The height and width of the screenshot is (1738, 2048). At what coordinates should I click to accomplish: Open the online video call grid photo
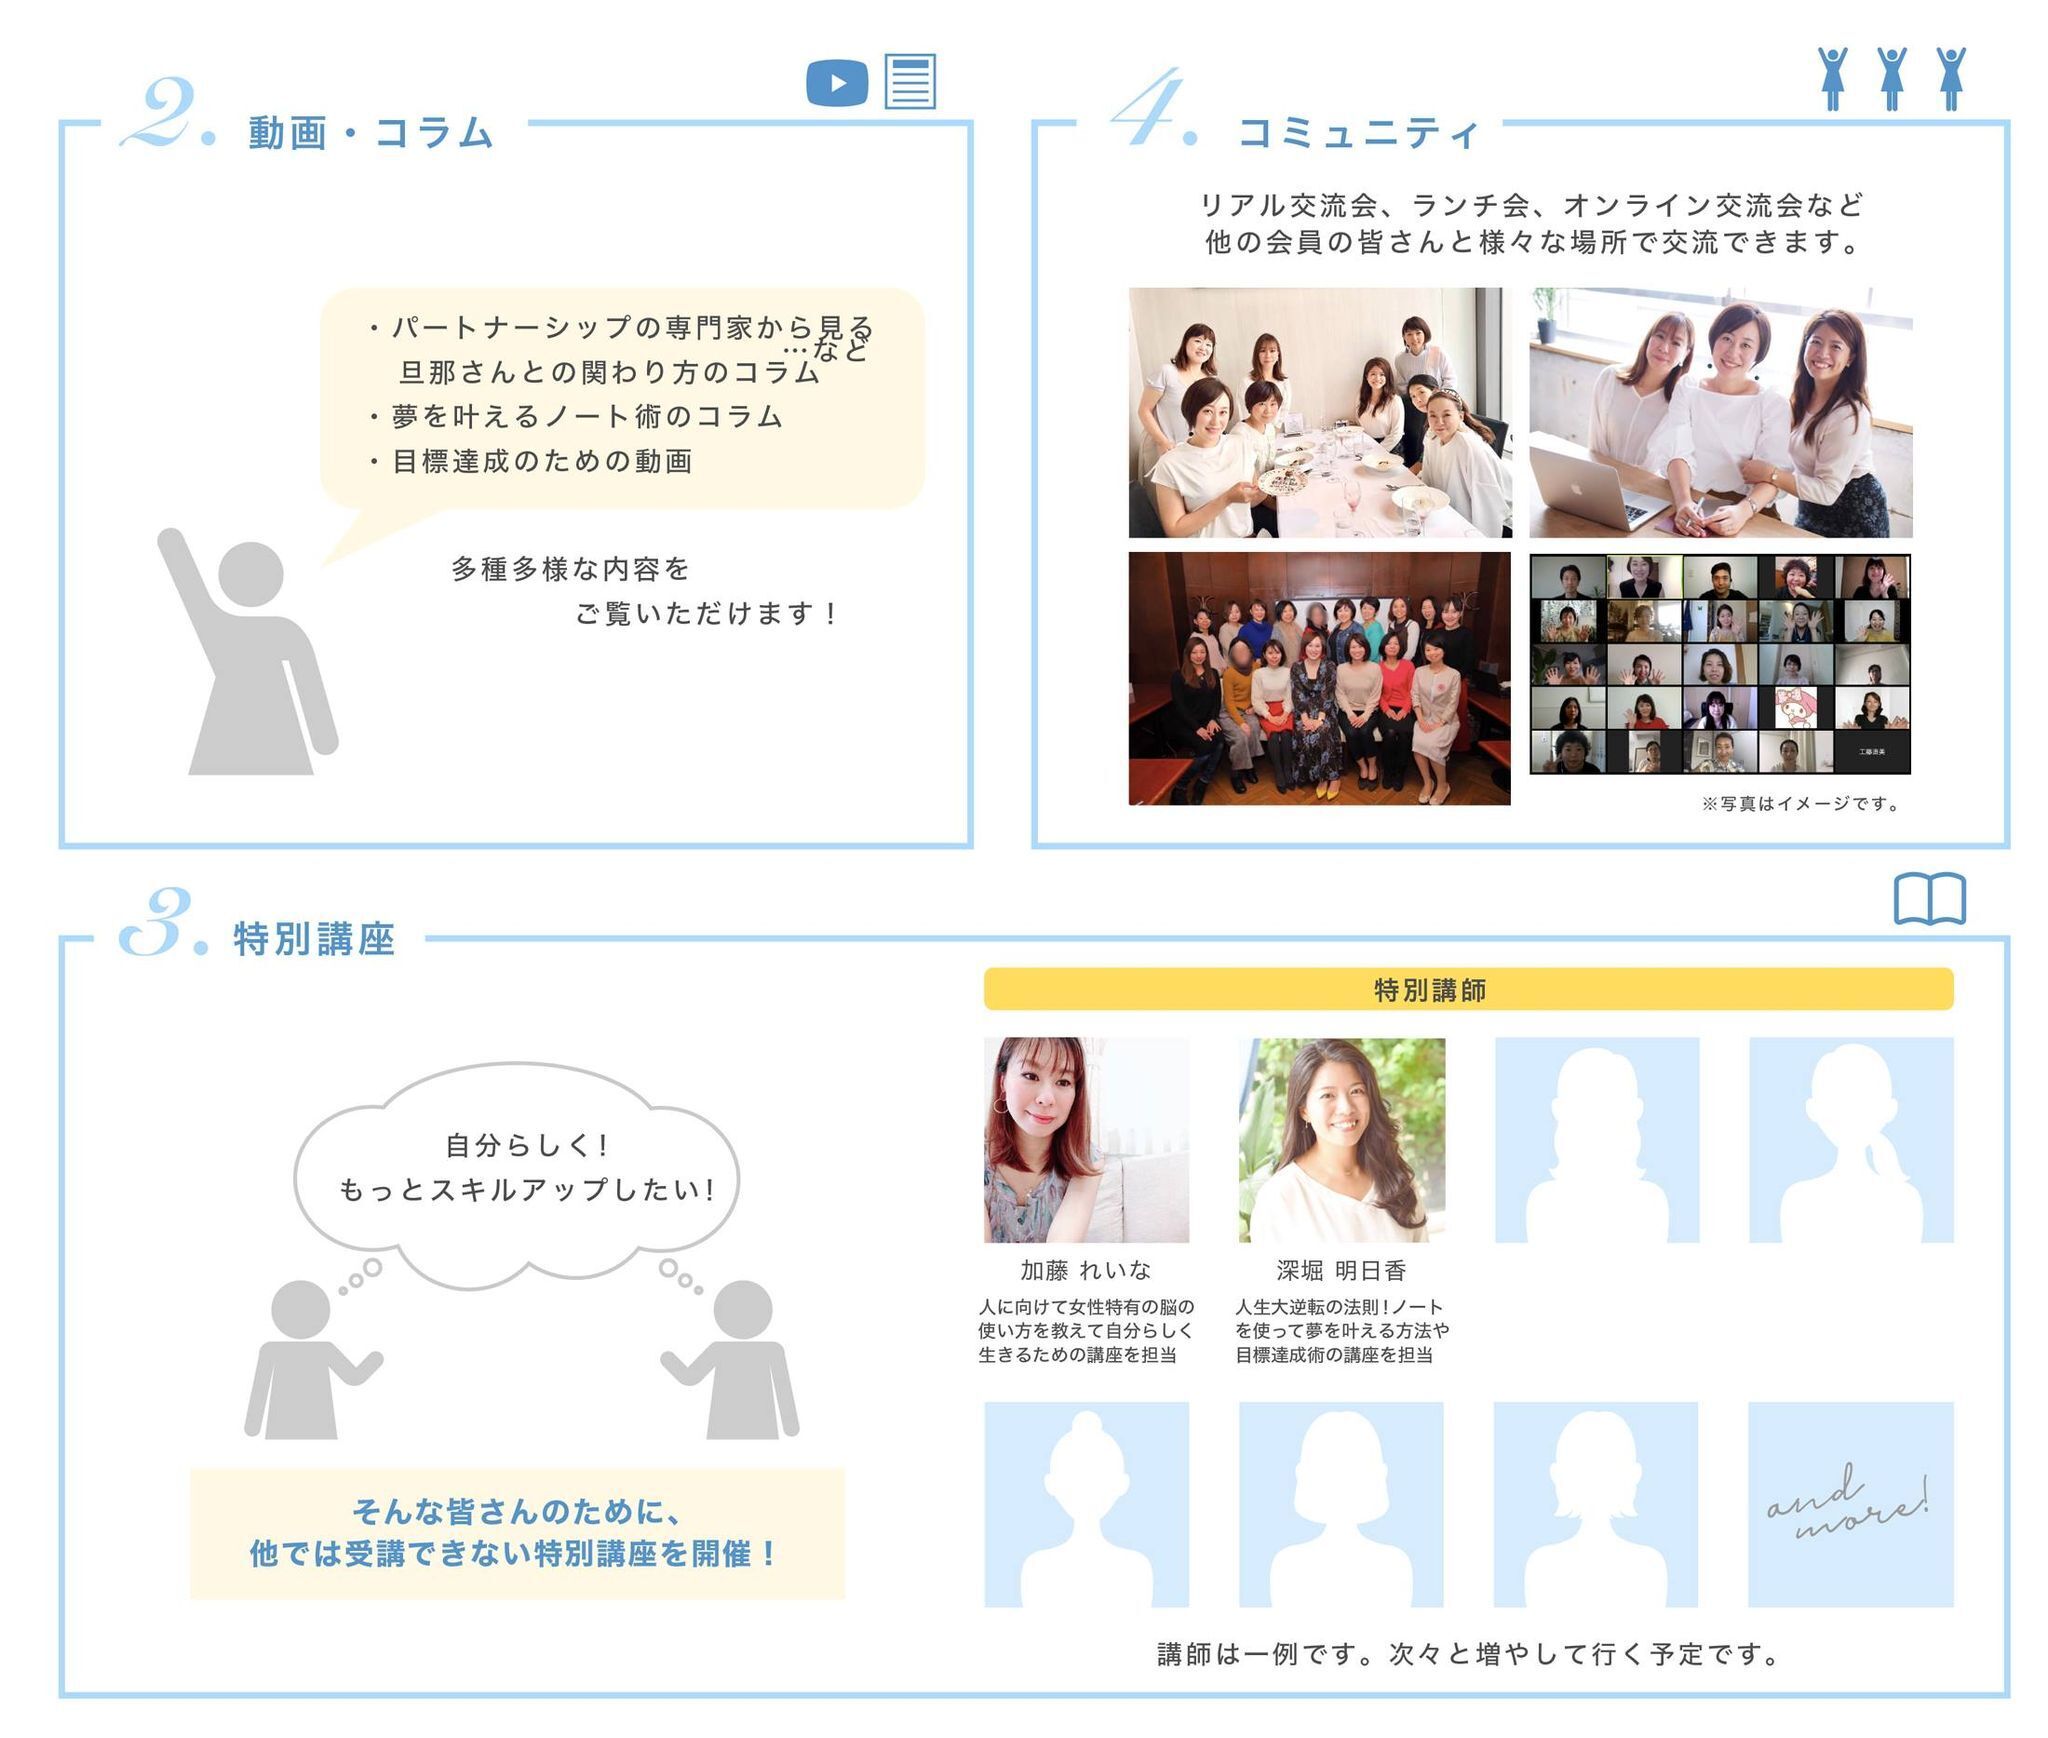pyautogui.click(x=1720, y=663)
